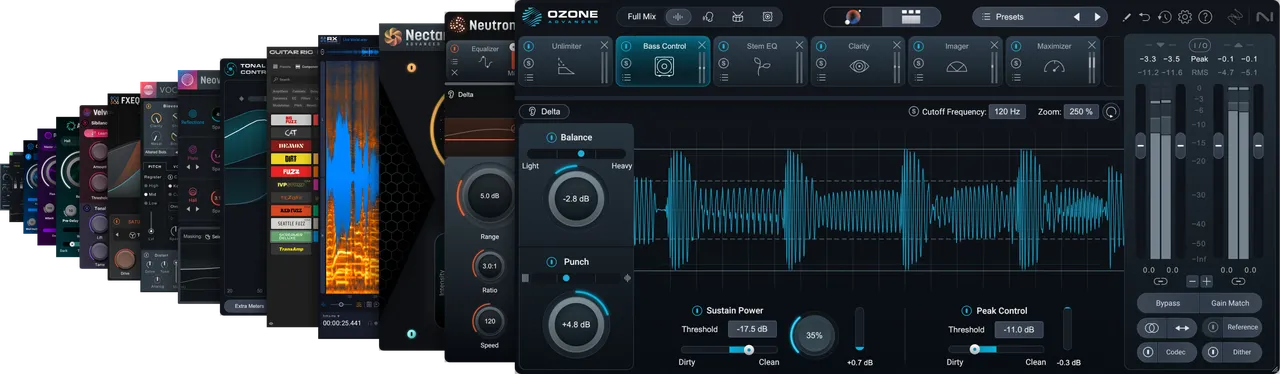Solo the Maximizer module
Screen dimensions: 1280x374
coord(1016,62)
